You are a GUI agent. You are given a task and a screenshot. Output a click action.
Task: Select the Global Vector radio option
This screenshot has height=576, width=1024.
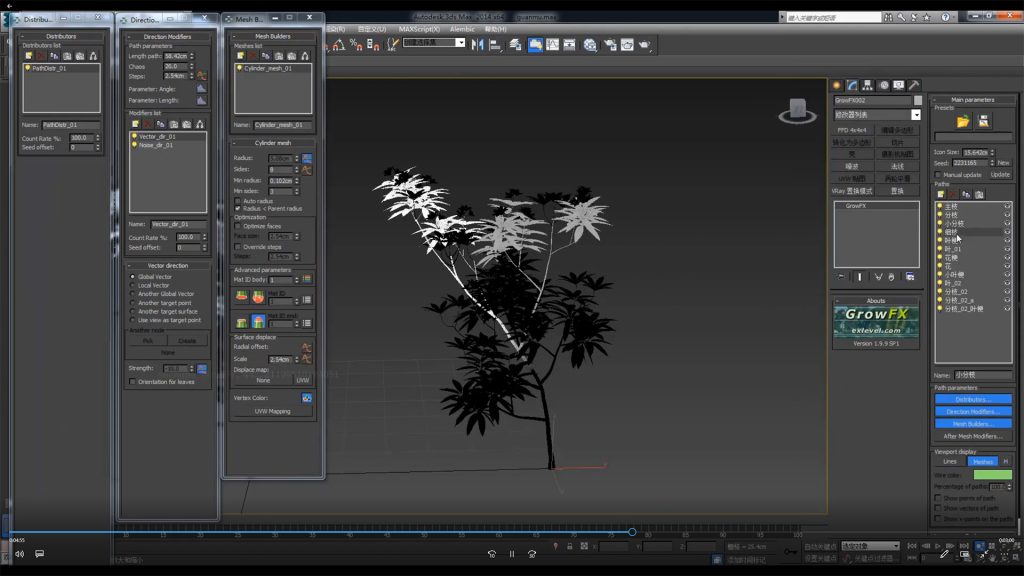(133, 277)
